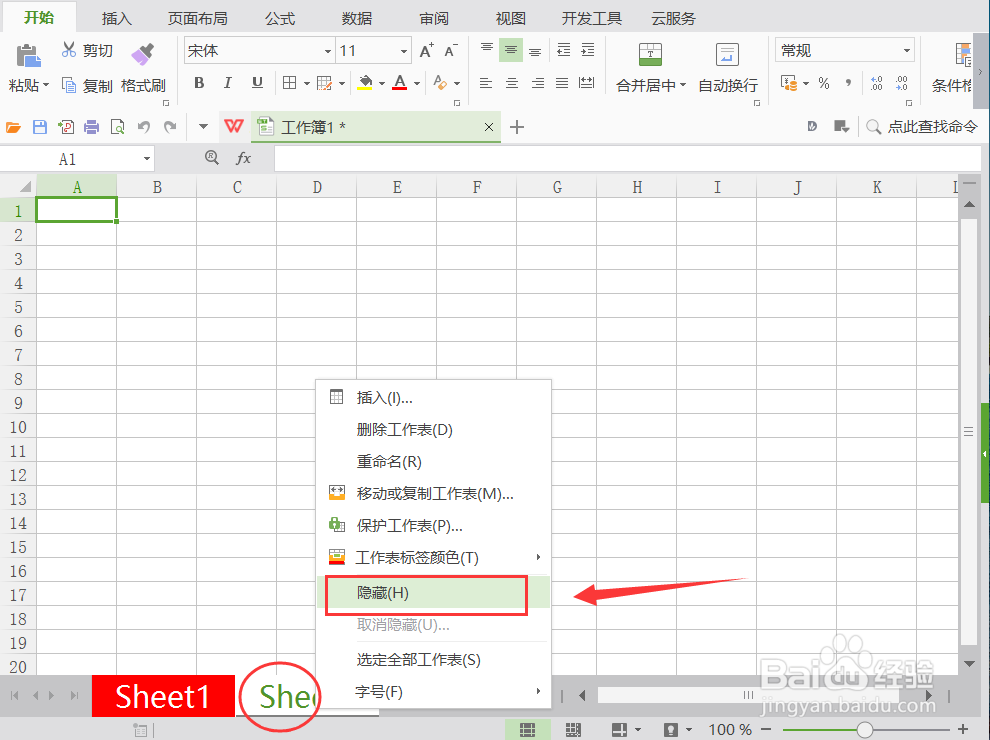Decrease indent icon

coord(564,50)
